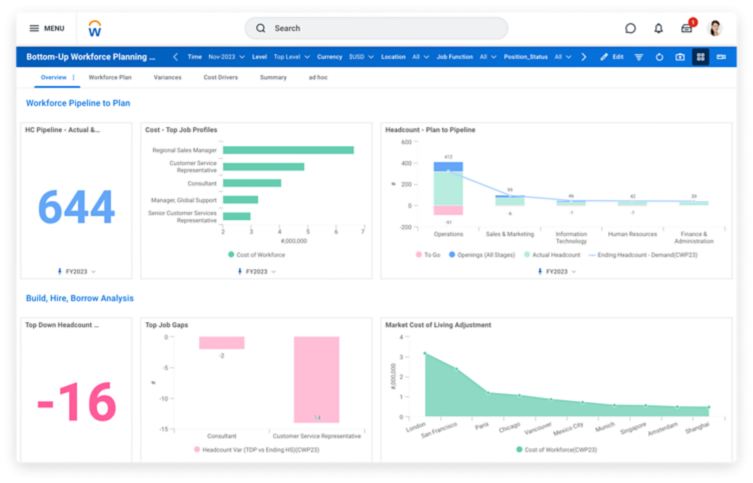Switch to the Workforce Plan tab
The height and width of the screenshot is (483, 753).
point(110,77)
